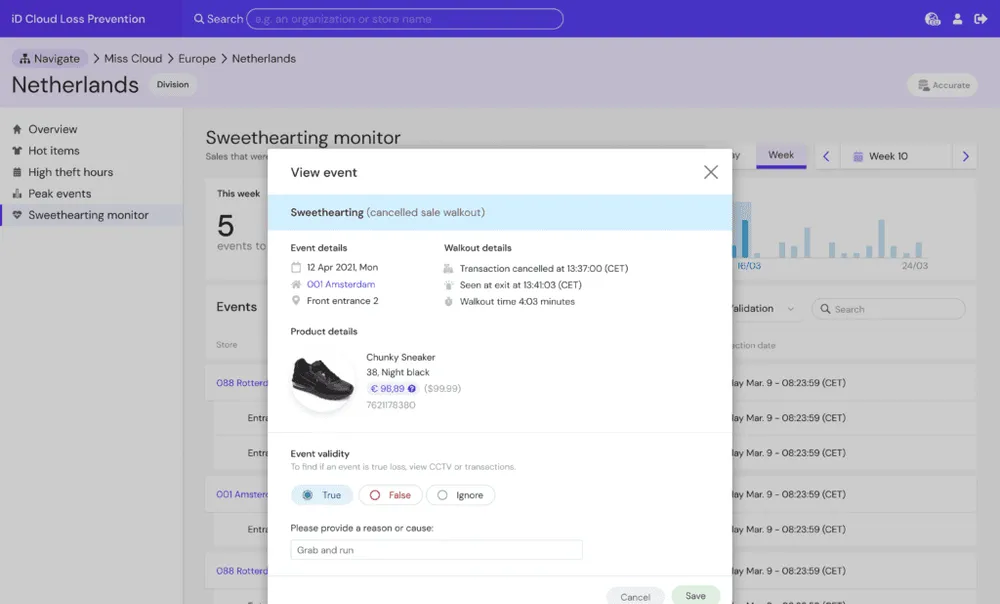The height and width of the screenshot is (604, 1000).
Task: Click the Navigate hierarchy icon
Action: (x=25, y=59)
